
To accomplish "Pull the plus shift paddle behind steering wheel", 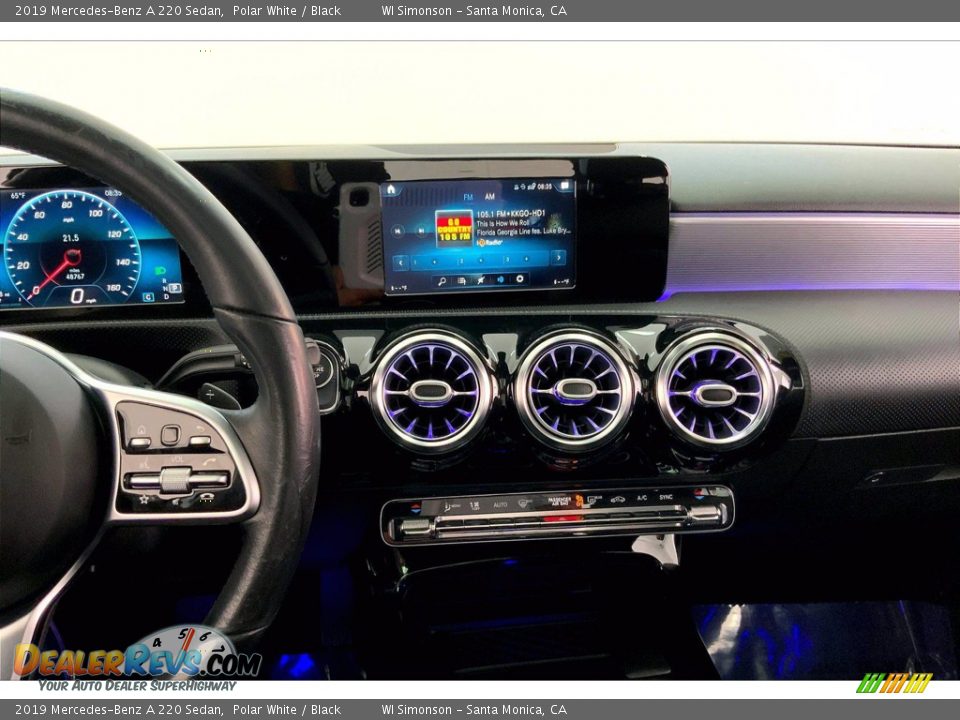I will coord(214,396).
